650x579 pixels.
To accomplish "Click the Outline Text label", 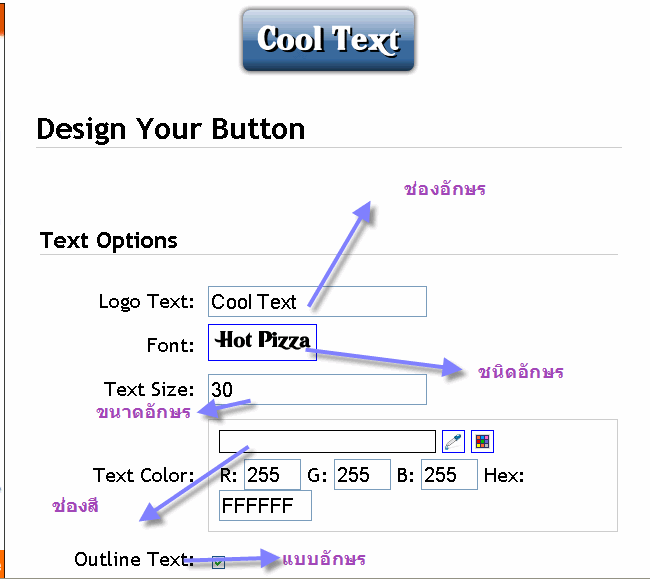I will pyautogui.click(x=134, y=560).
